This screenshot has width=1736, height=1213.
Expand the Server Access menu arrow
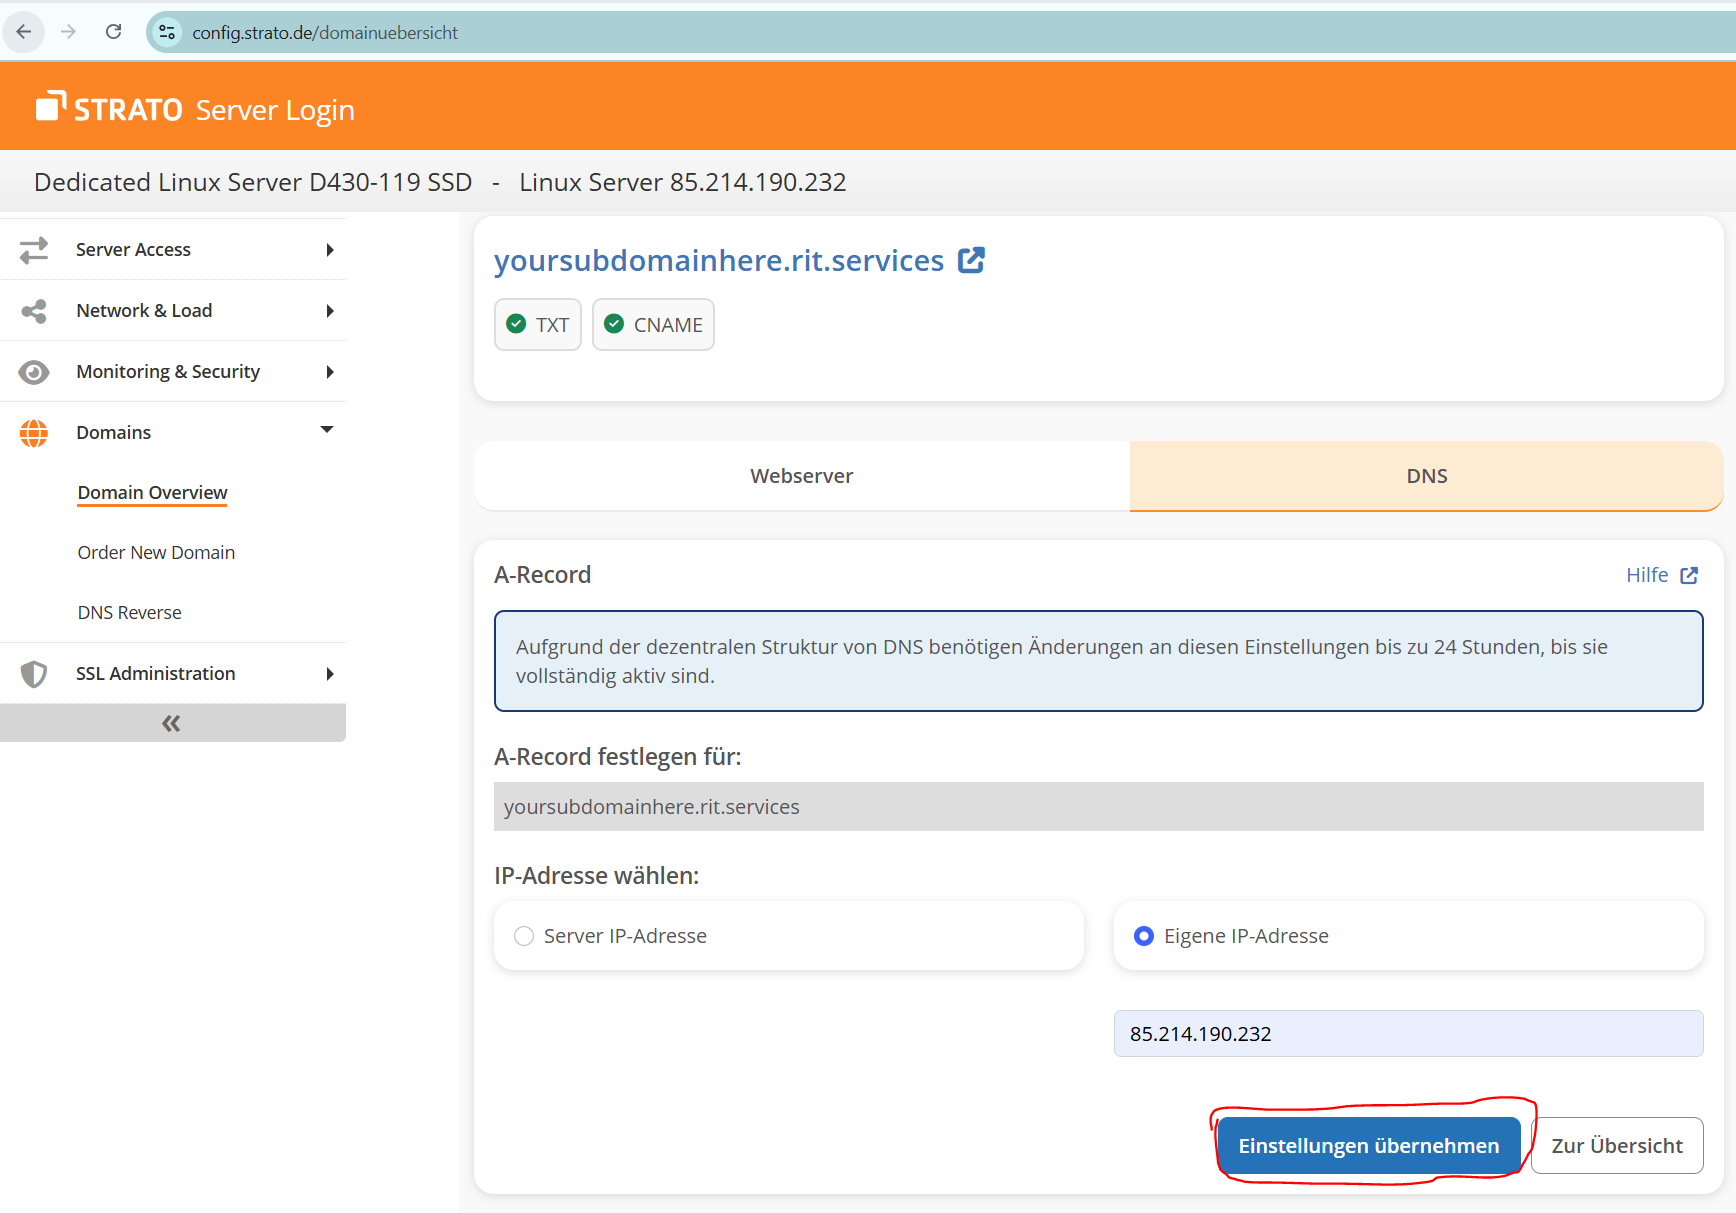[x=329, y=250]
